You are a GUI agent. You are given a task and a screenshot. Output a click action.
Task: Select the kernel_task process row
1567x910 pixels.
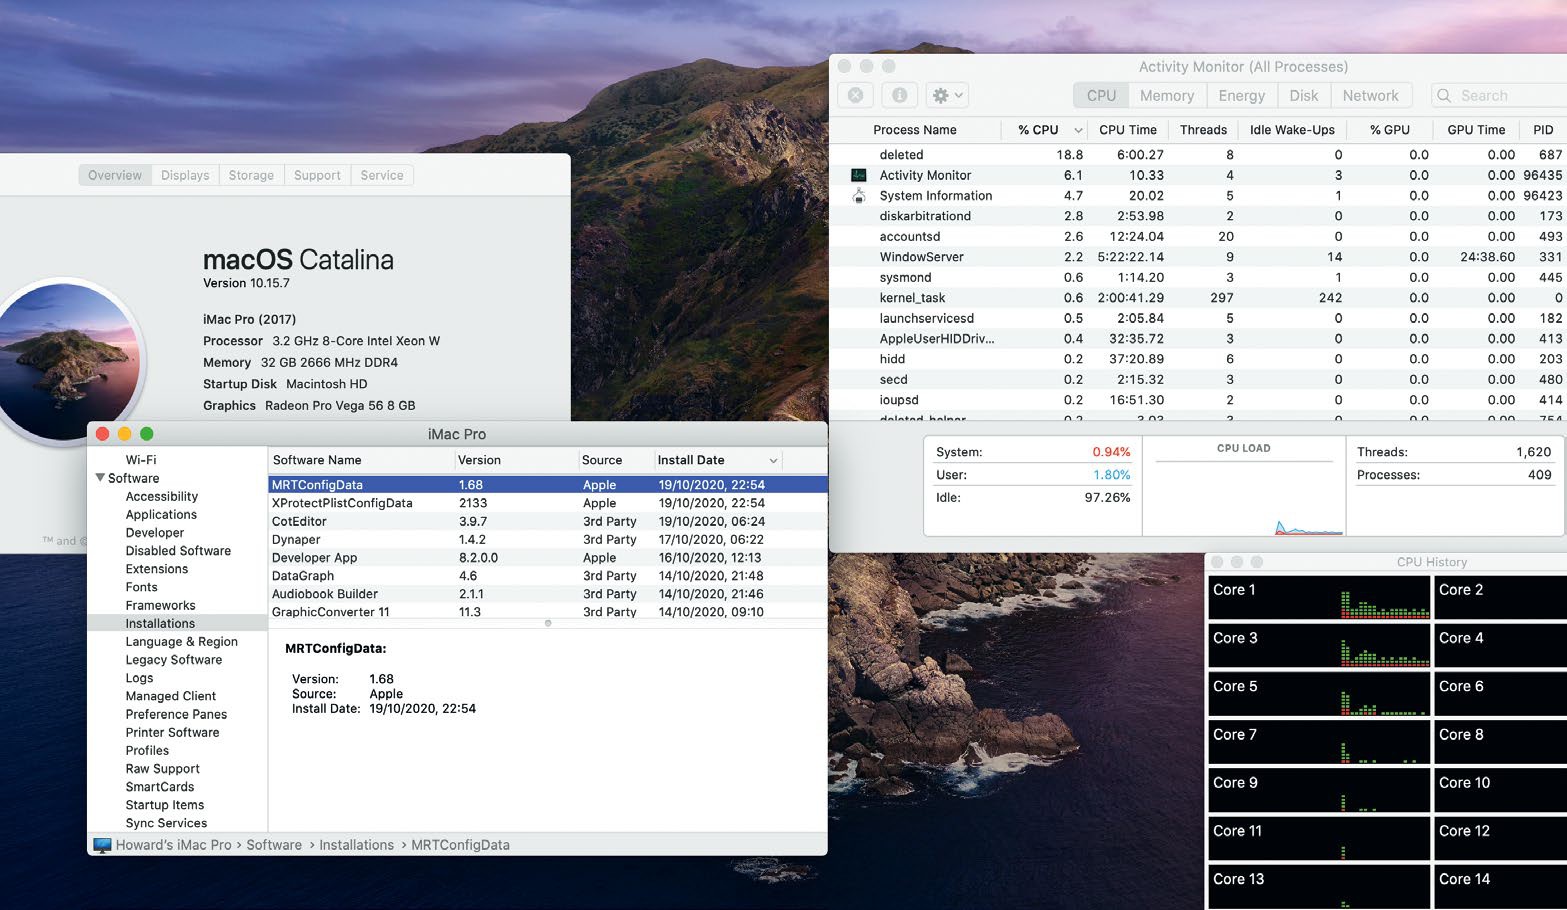click(1199, 298)
